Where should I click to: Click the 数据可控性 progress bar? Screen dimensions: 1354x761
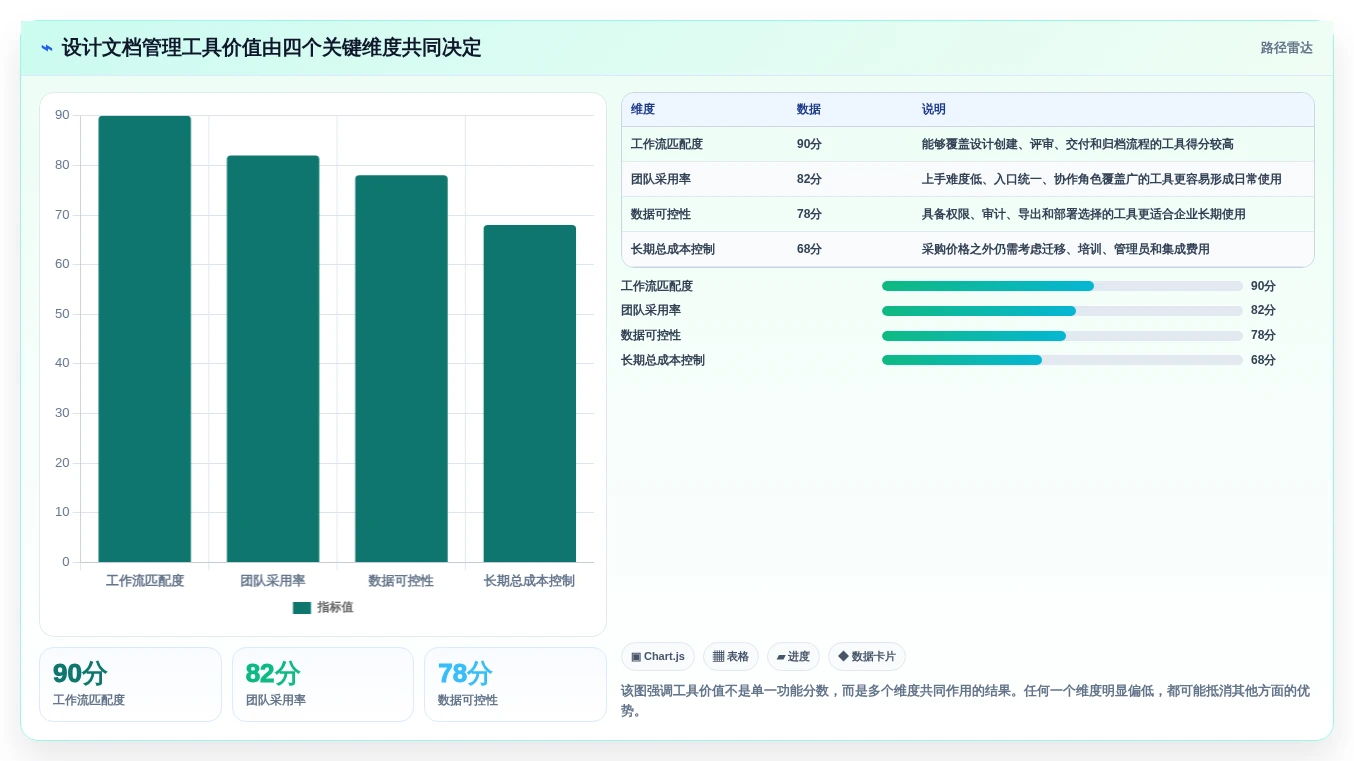[x=1062, y=336]
